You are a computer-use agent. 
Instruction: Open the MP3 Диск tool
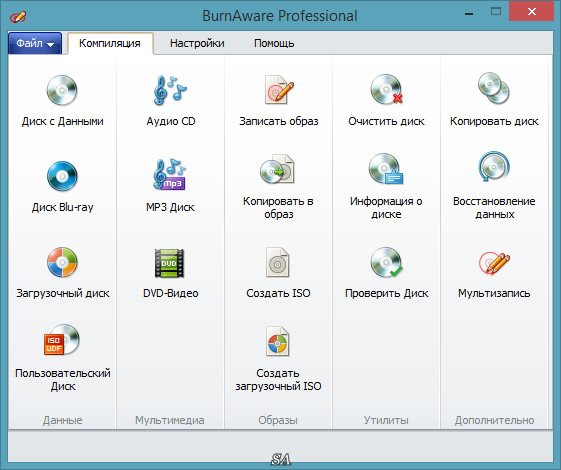click(x=170, y=186)
